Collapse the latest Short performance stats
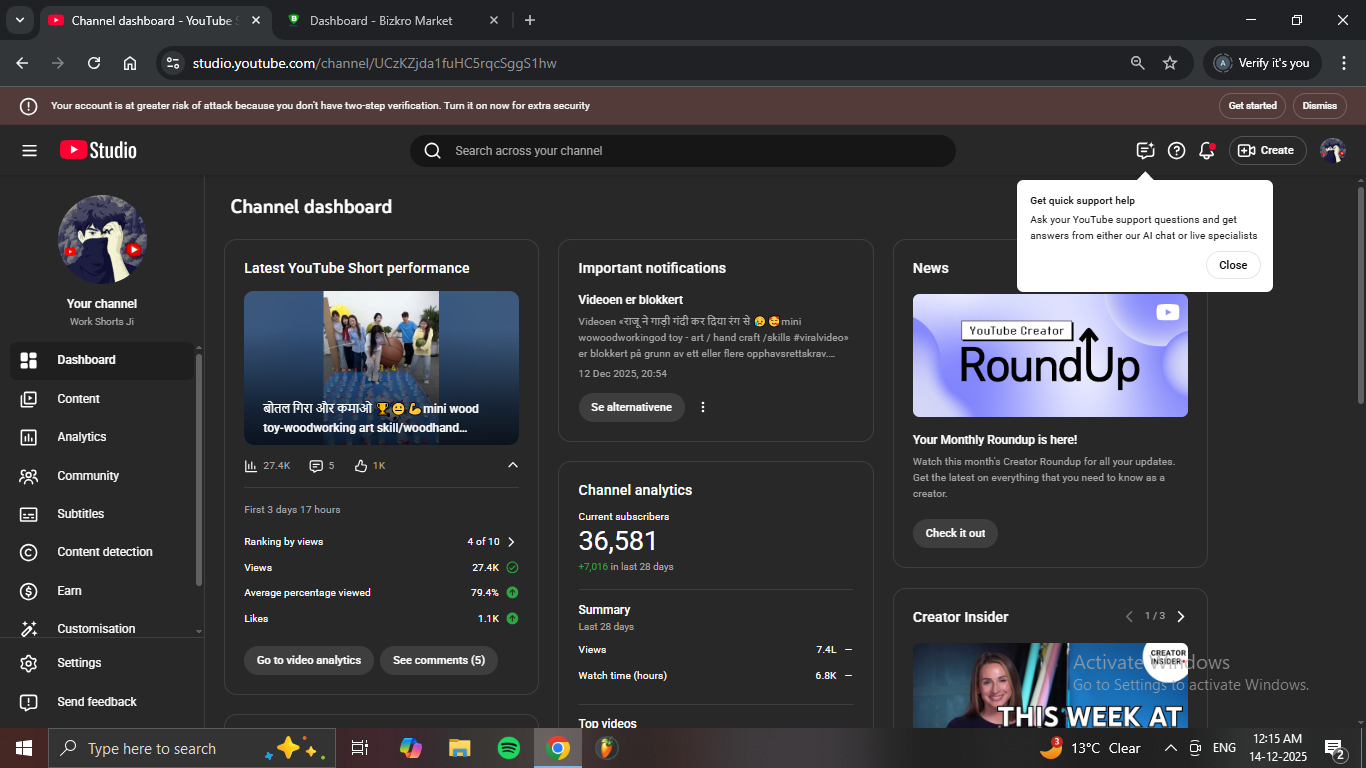This screenshot has width=1366, height=768. click(513, 465)
